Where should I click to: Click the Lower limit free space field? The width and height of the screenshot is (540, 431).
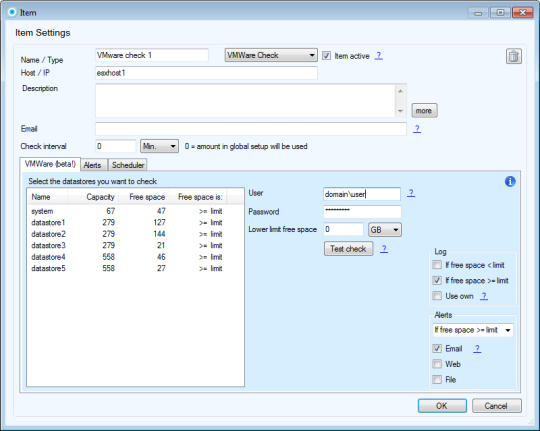(x=343, y=229)
